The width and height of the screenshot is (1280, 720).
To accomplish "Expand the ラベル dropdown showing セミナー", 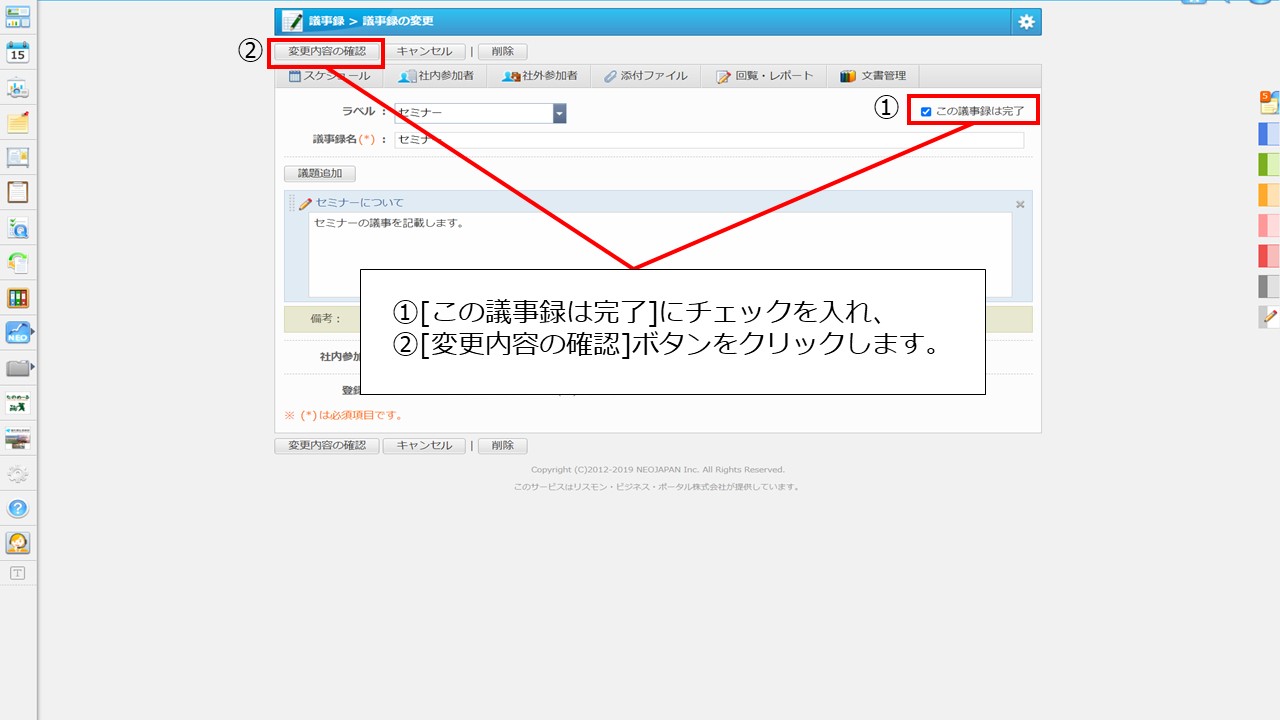I will point(560,113).
